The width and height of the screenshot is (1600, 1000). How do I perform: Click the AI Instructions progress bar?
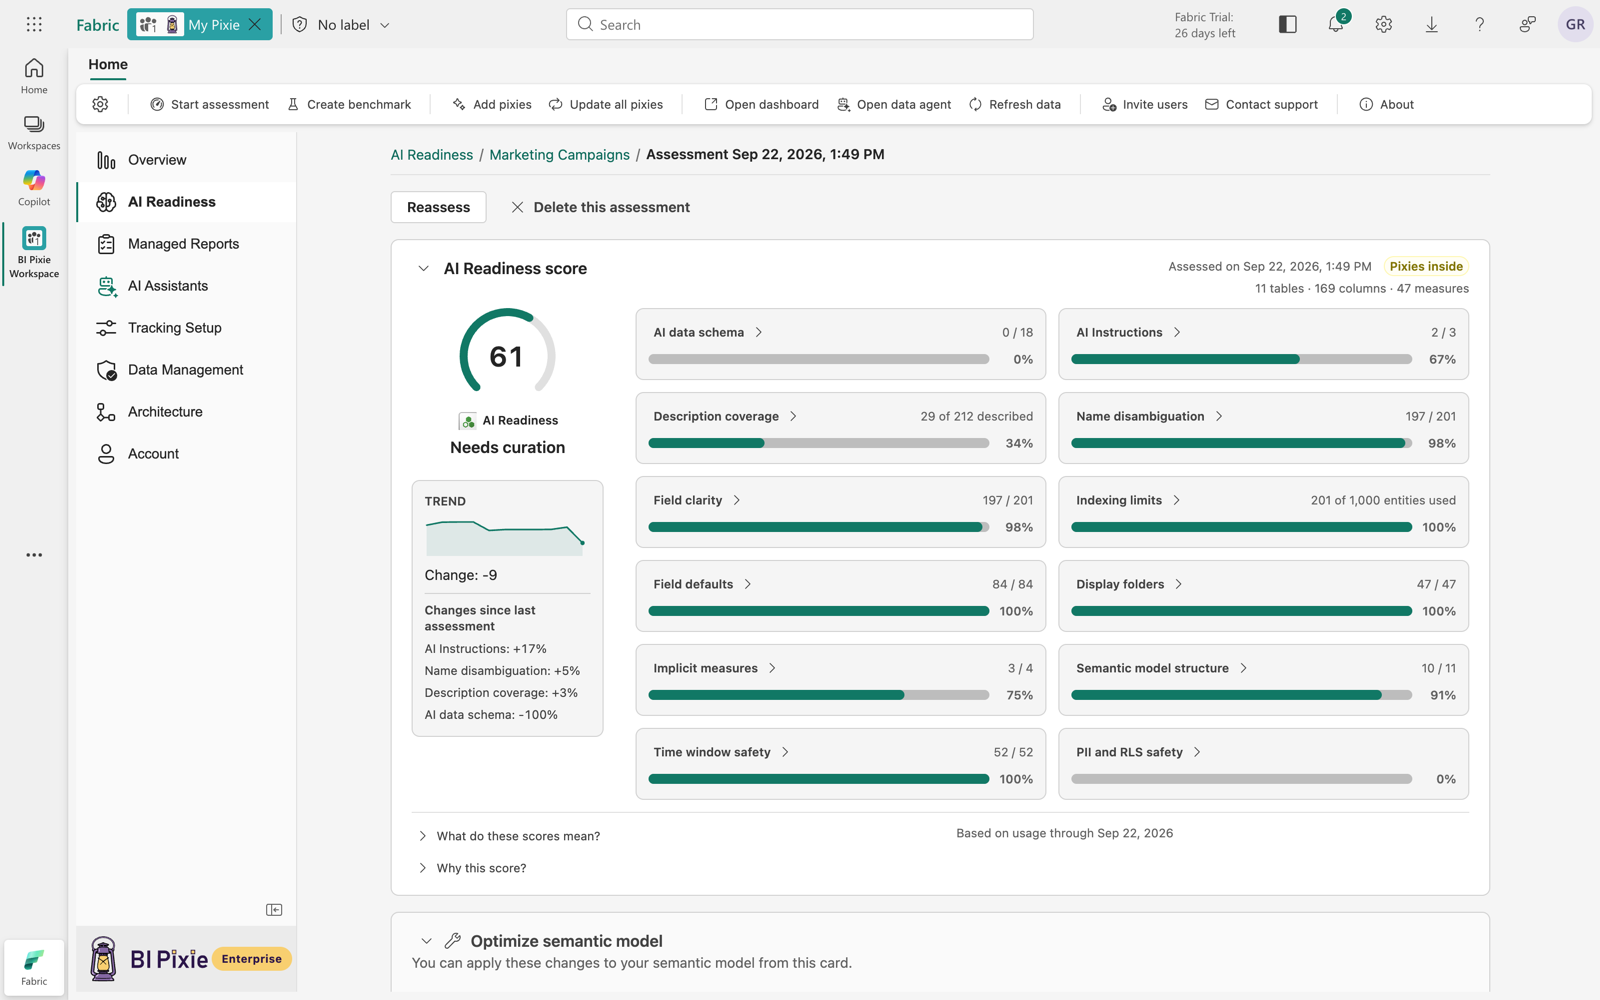(x=1241, y=359)
